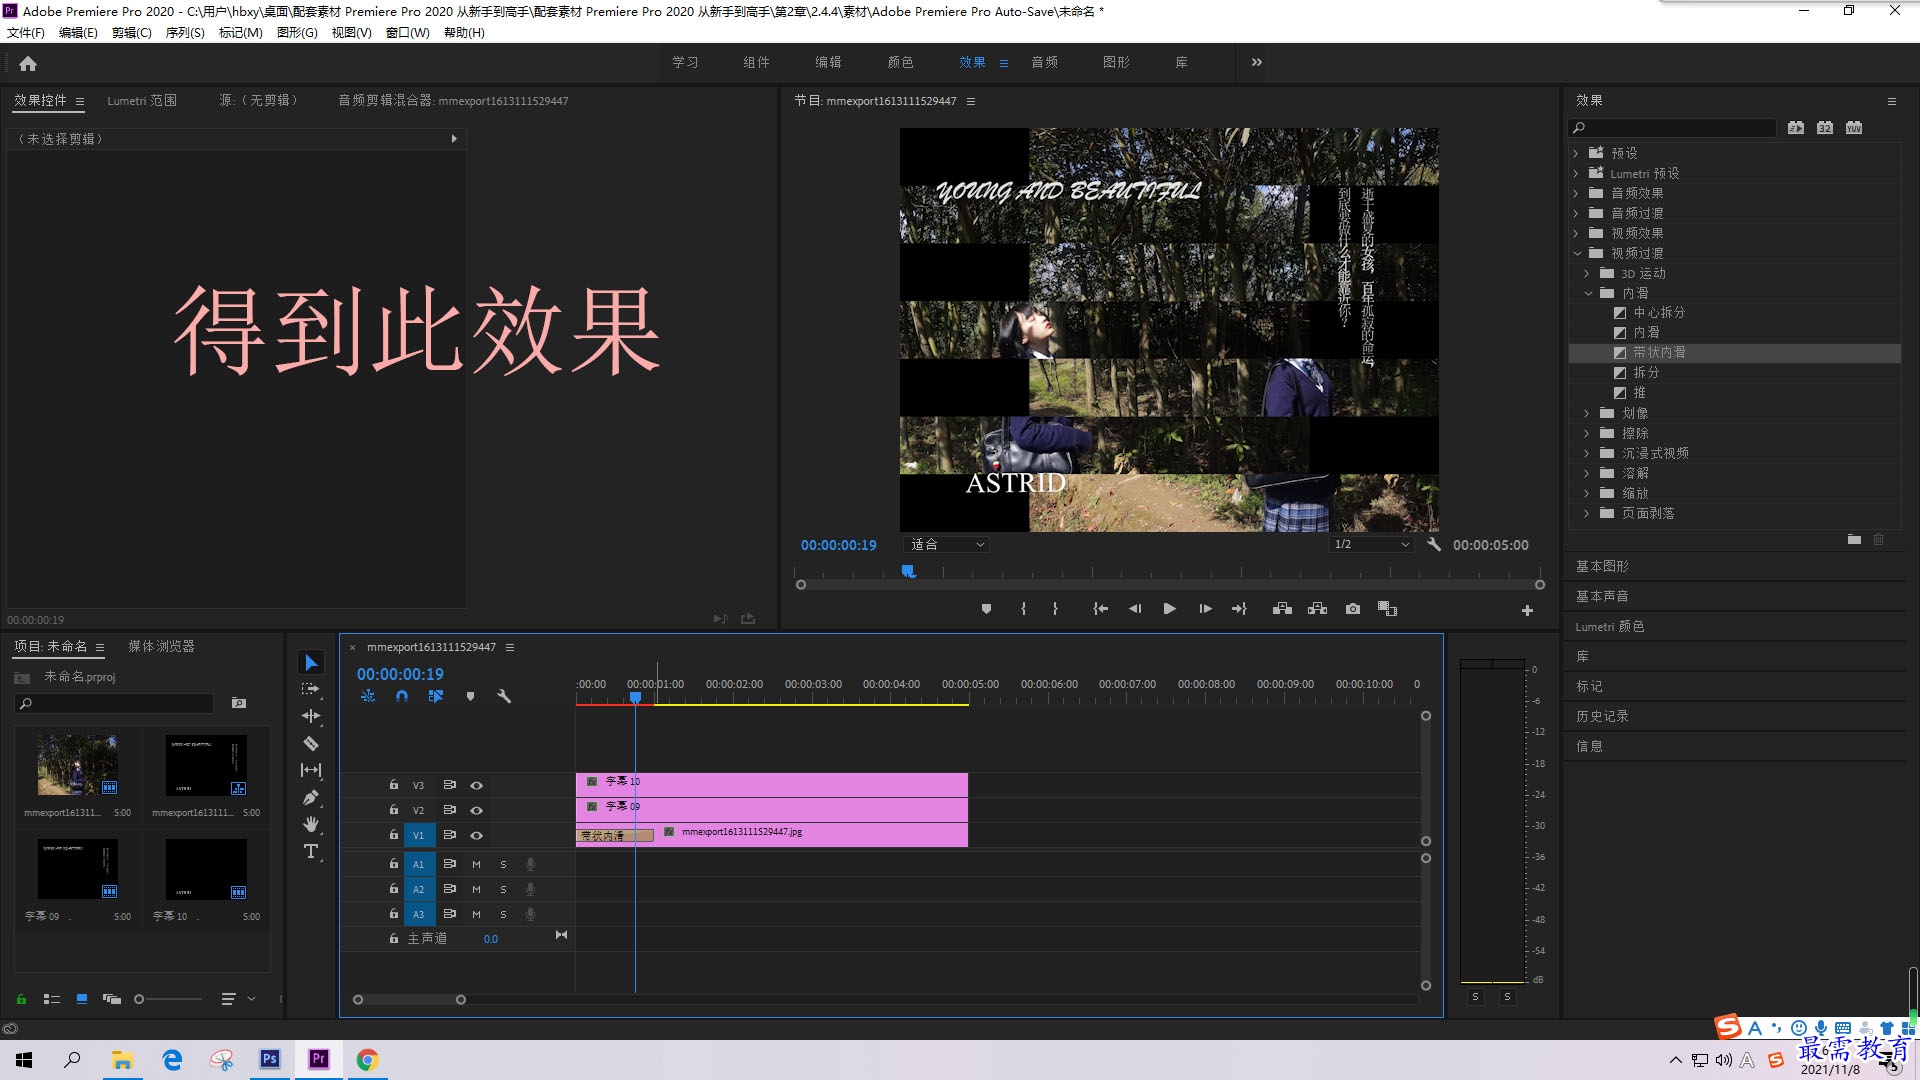Screen dimensions: 1920x1080
Task: Switch to the 编辑 workspace tab
Action: click(x=828, y=62)
